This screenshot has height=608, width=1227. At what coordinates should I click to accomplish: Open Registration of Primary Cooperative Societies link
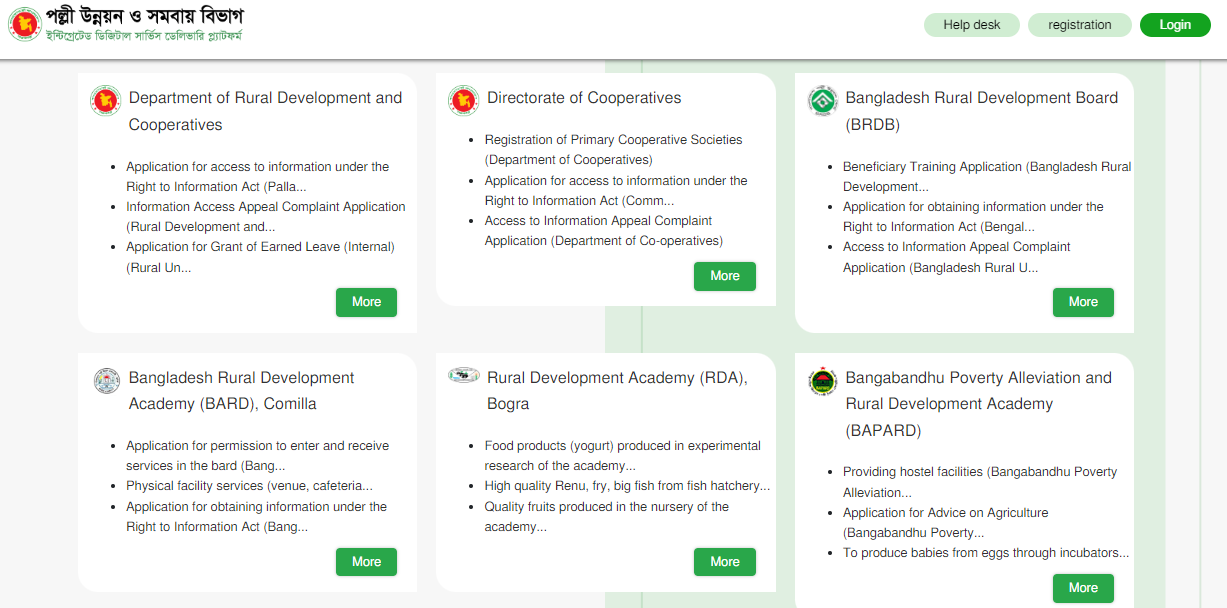[613, 149]
